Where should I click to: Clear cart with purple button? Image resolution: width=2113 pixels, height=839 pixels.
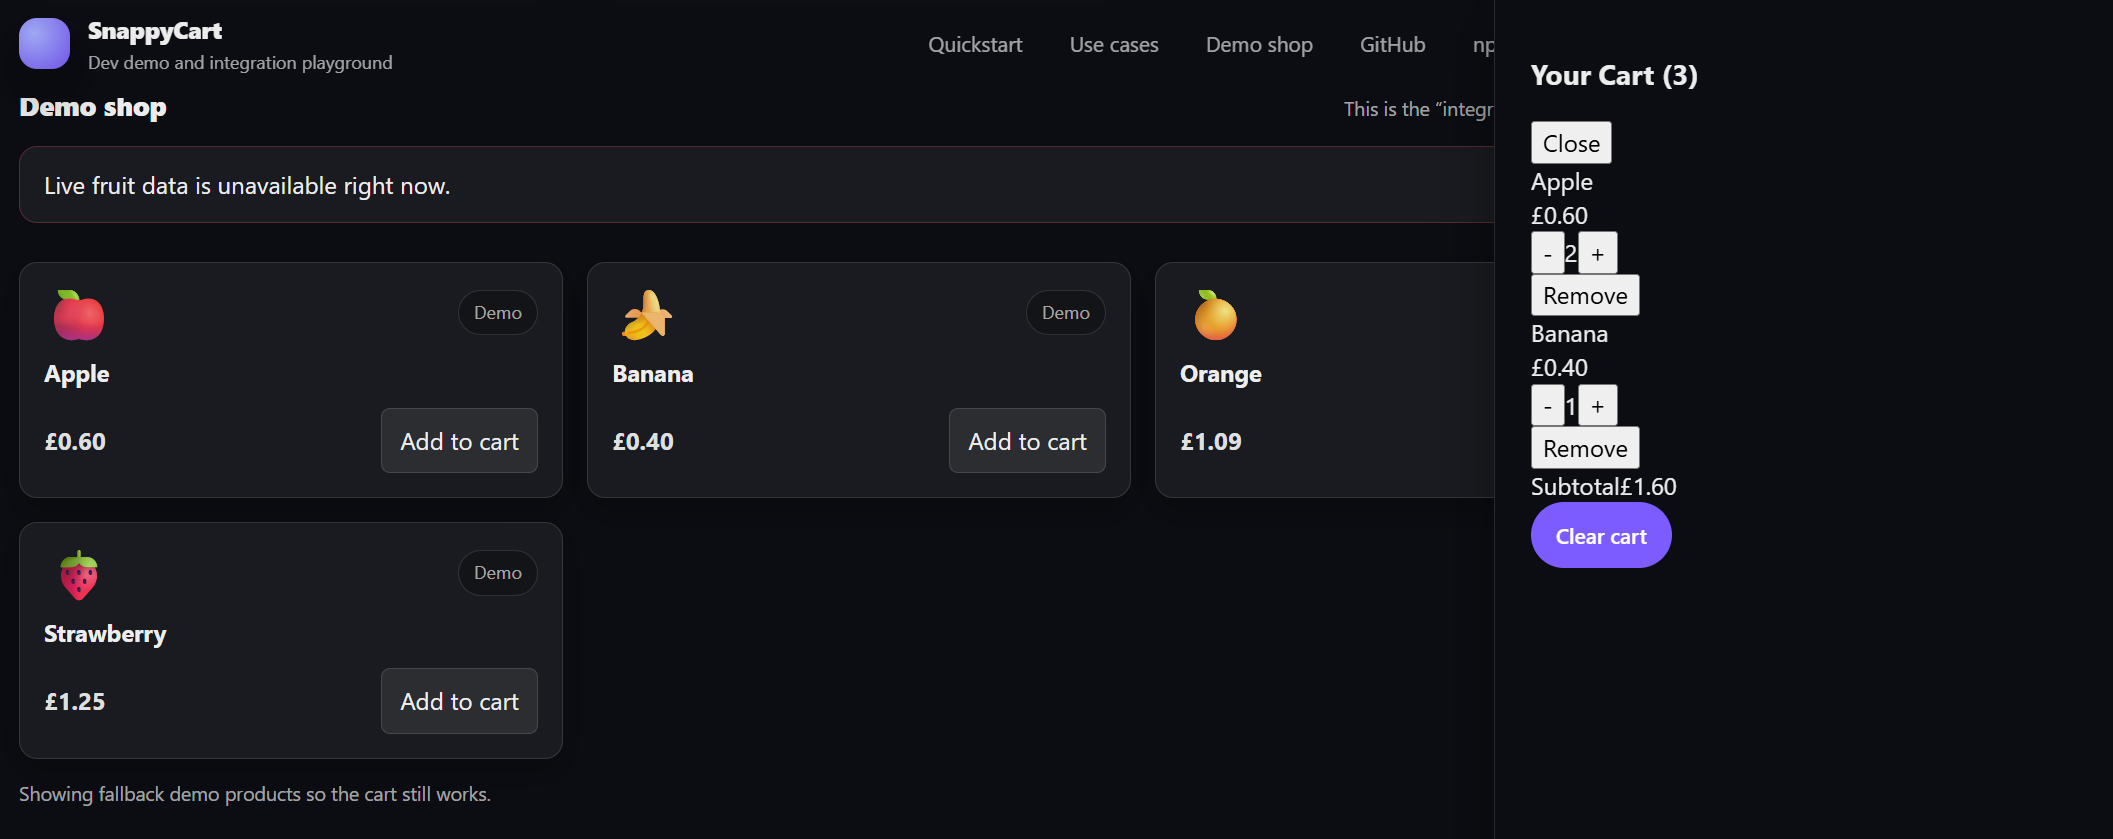point(1601,536)
